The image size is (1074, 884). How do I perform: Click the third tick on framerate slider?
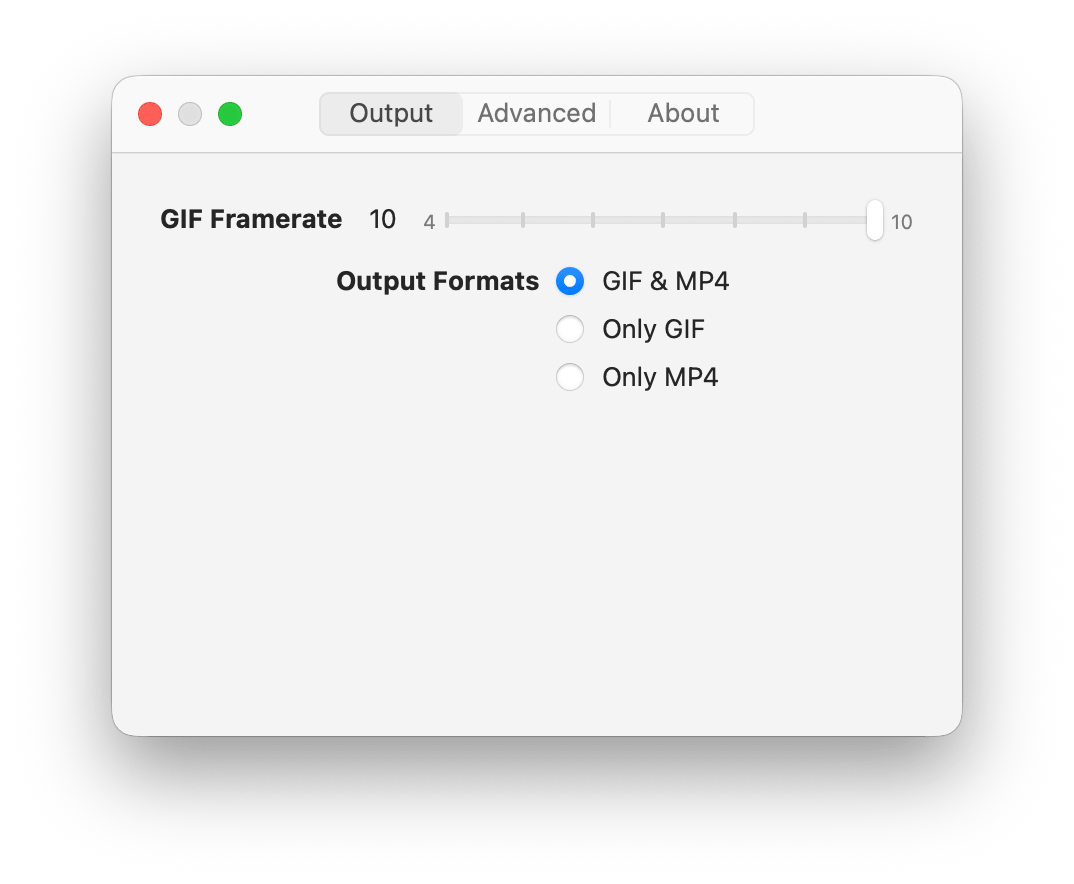pyautogui.click(x=593, y=220)
